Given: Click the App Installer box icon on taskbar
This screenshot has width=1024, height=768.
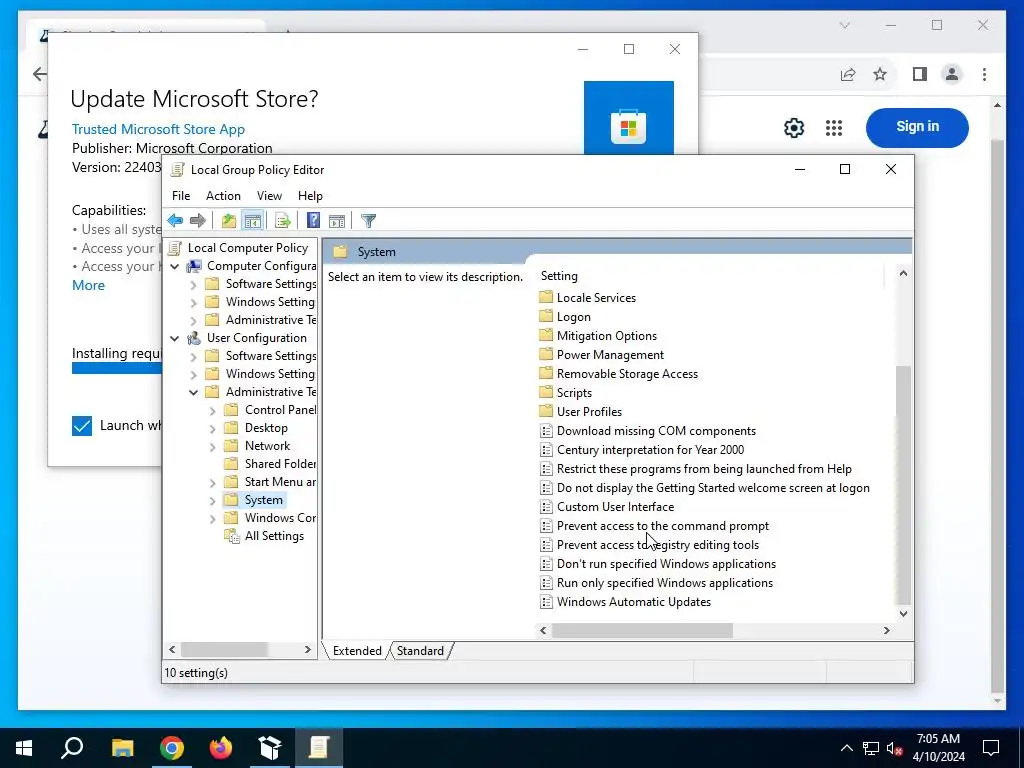Looking at the screenshot, I should (270, 748).
